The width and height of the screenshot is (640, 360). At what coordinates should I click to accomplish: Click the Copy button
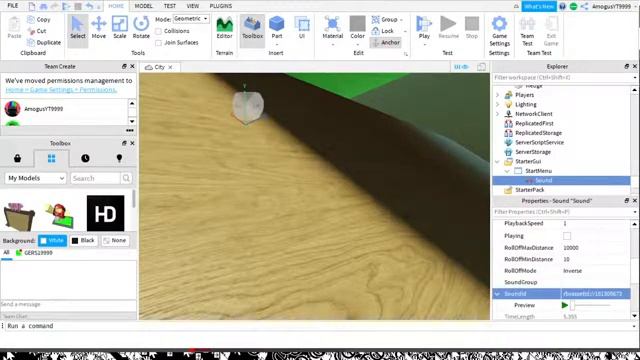tap(39, 20)
